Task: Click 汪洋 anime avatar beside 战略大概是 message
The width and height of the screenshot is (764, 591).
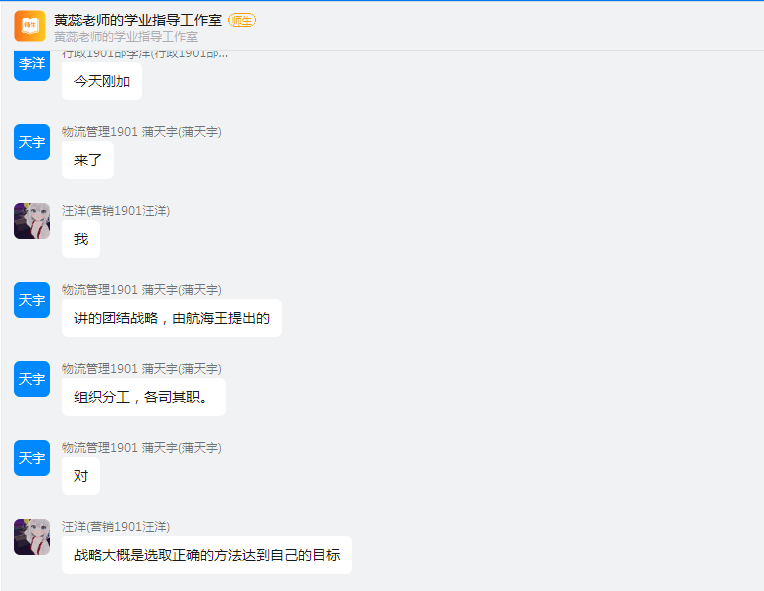Action: [x=32, y=536]
